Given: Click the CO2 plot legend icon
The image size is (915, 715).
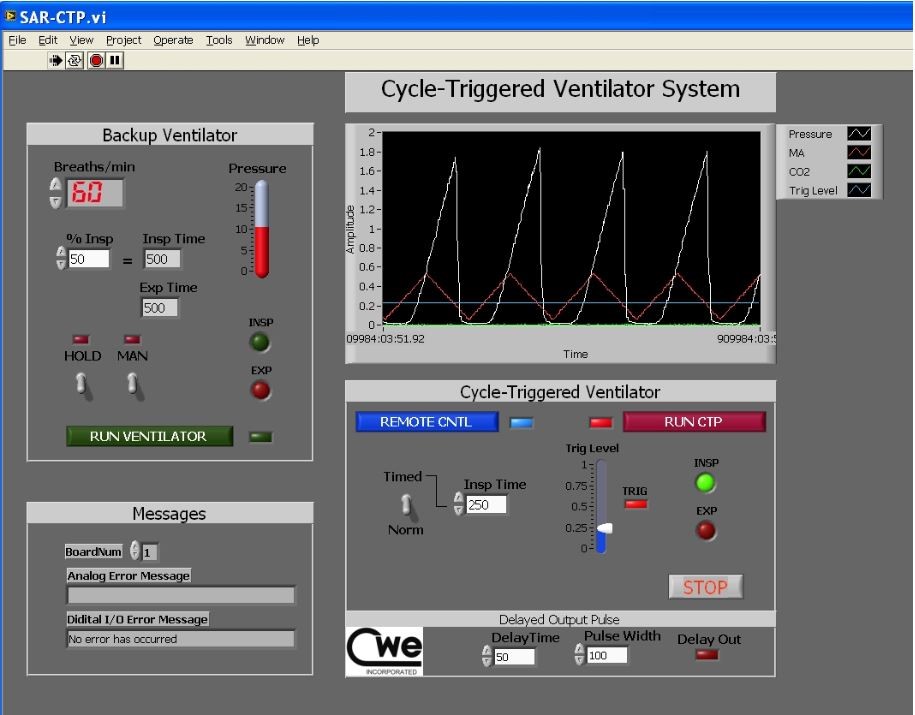Looking at the screenshot, I should pos(858,172).
